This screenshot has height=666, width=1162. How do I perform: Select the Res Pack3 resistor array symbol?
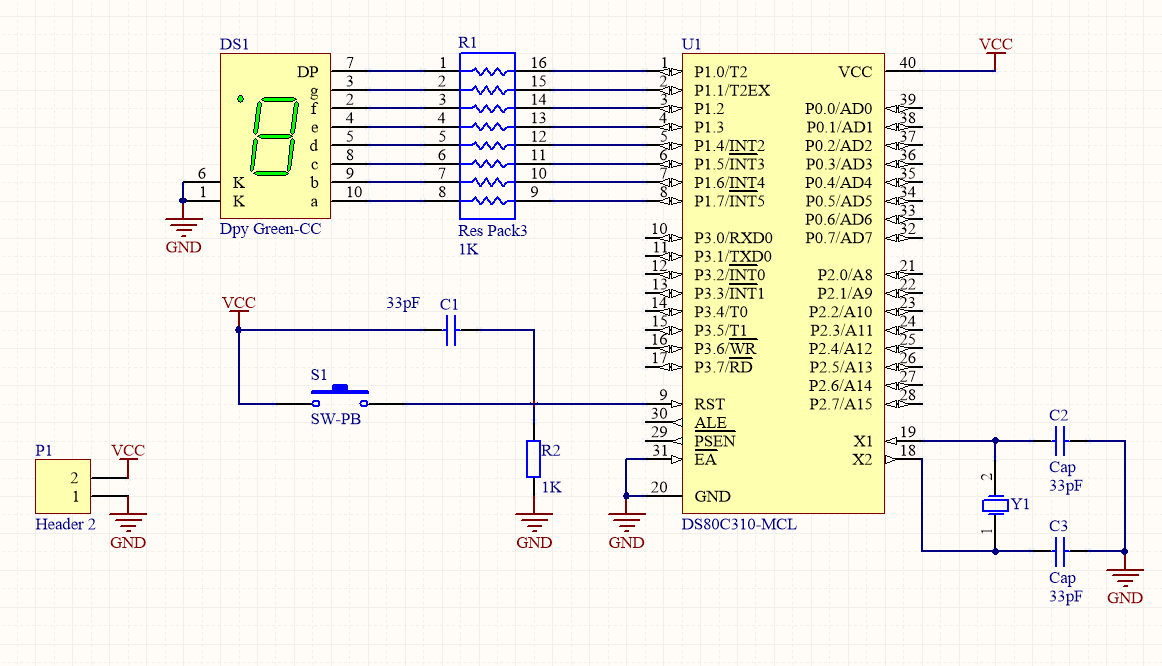pyautogui.click(x=487, y=136)
